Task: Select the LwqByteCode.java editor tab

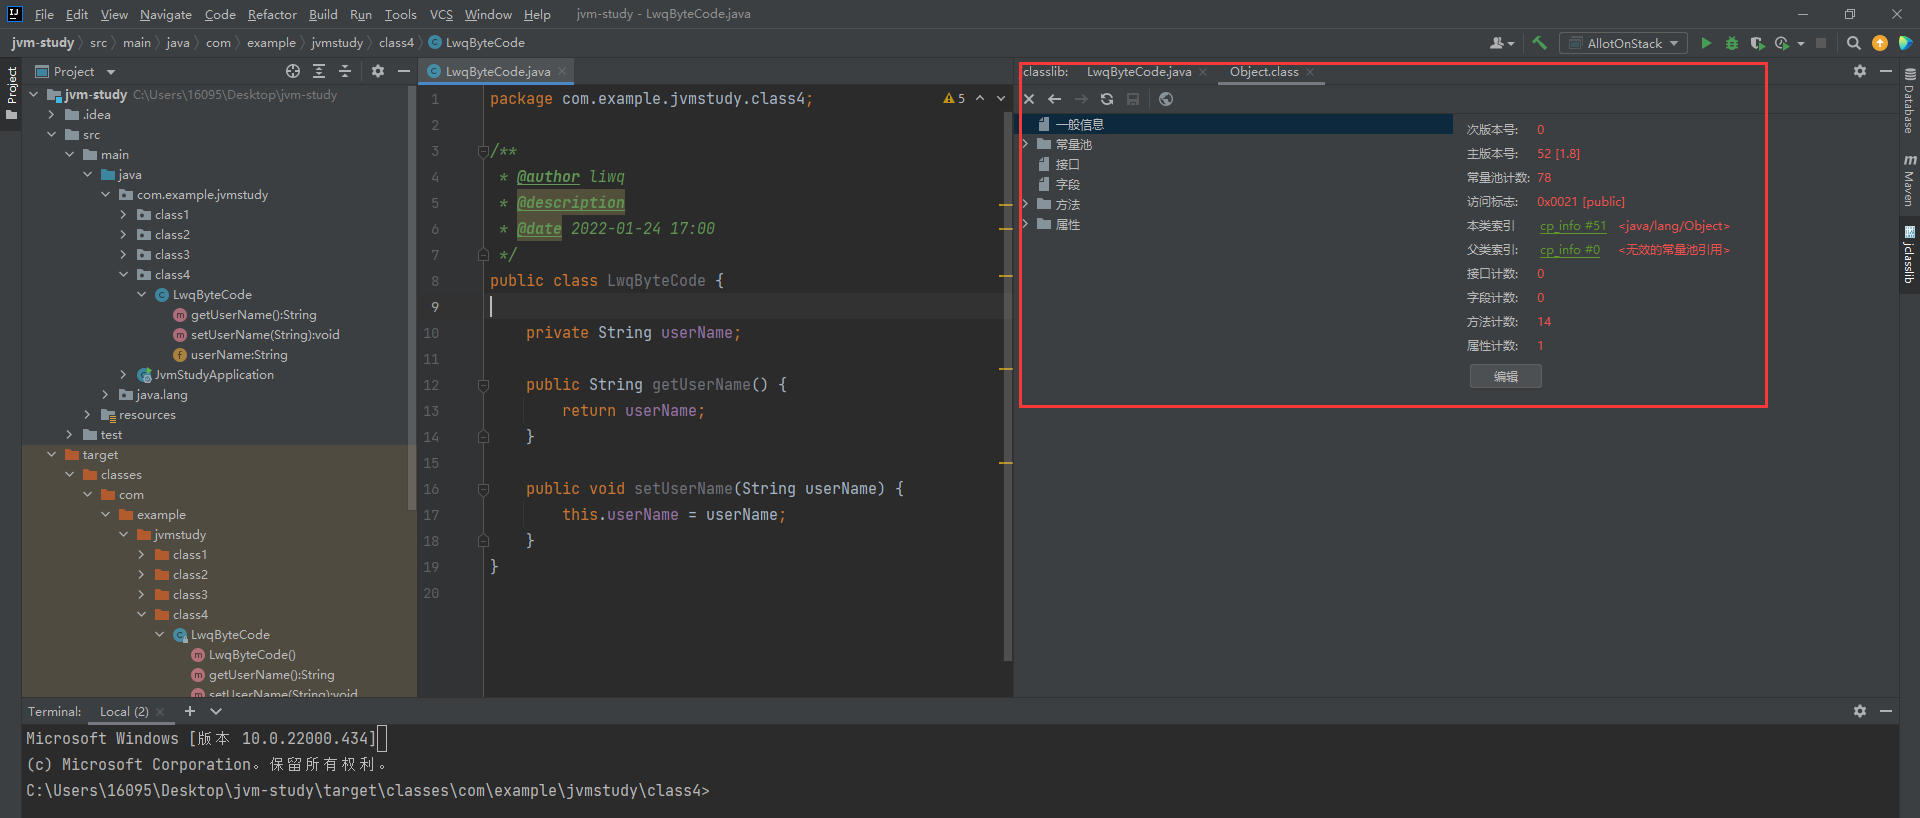Action: (497, 72)
